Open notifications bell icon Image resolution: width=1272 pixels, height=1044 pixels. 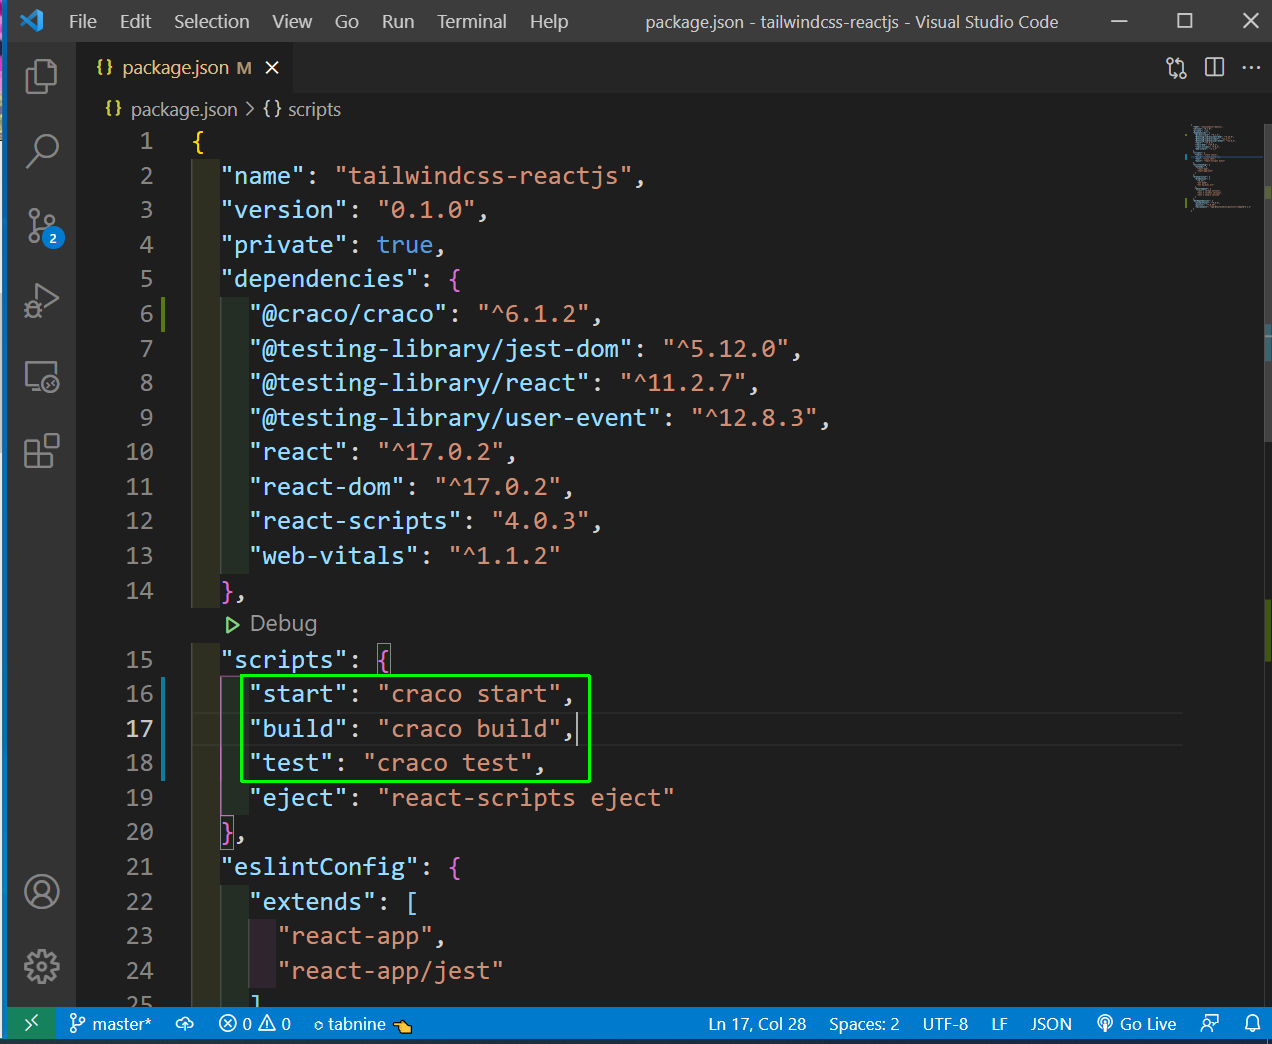pos(1252,1024)
